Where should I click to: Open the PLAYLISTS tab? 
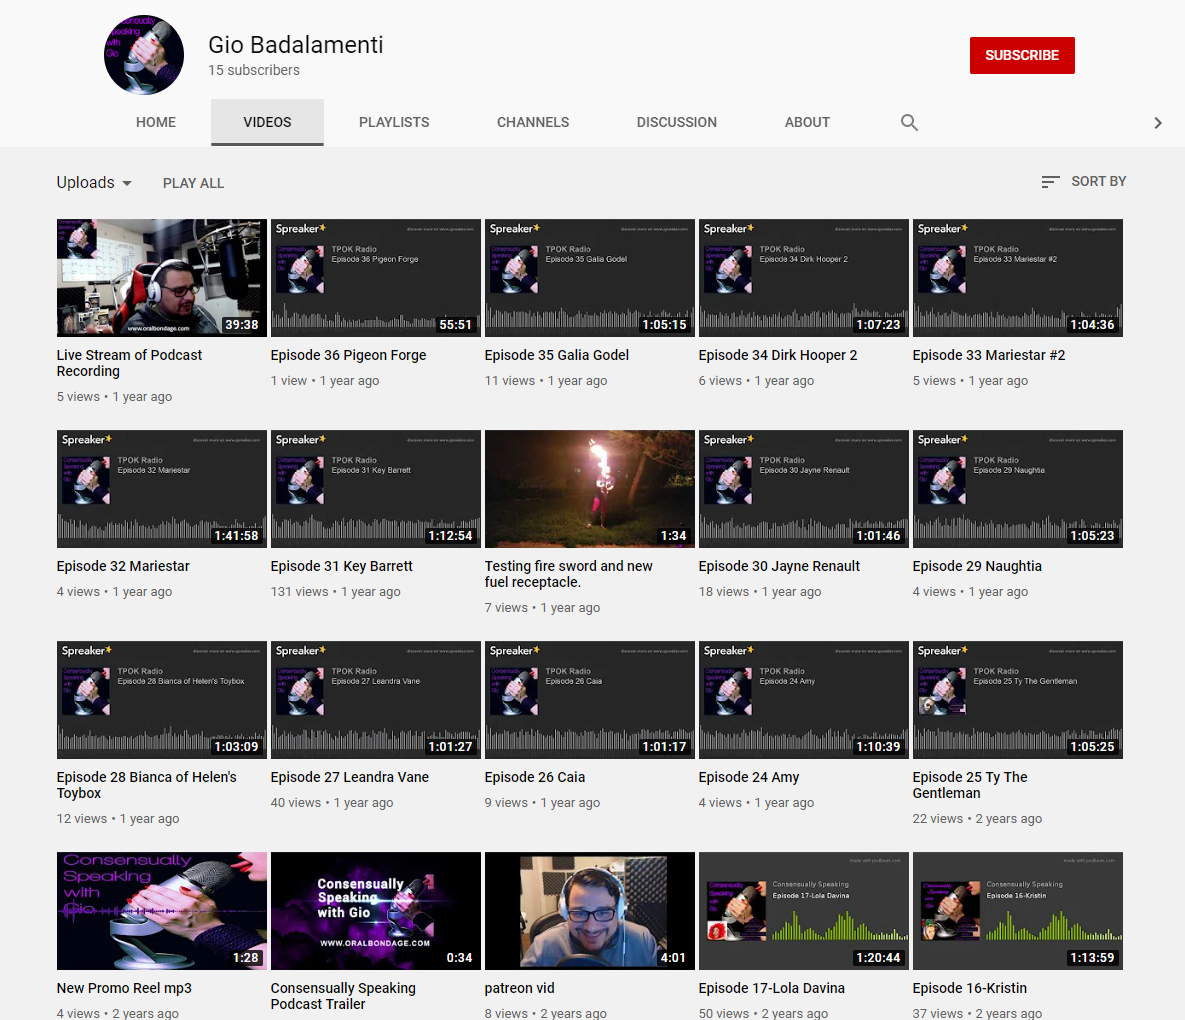click(x=394, y=122)
